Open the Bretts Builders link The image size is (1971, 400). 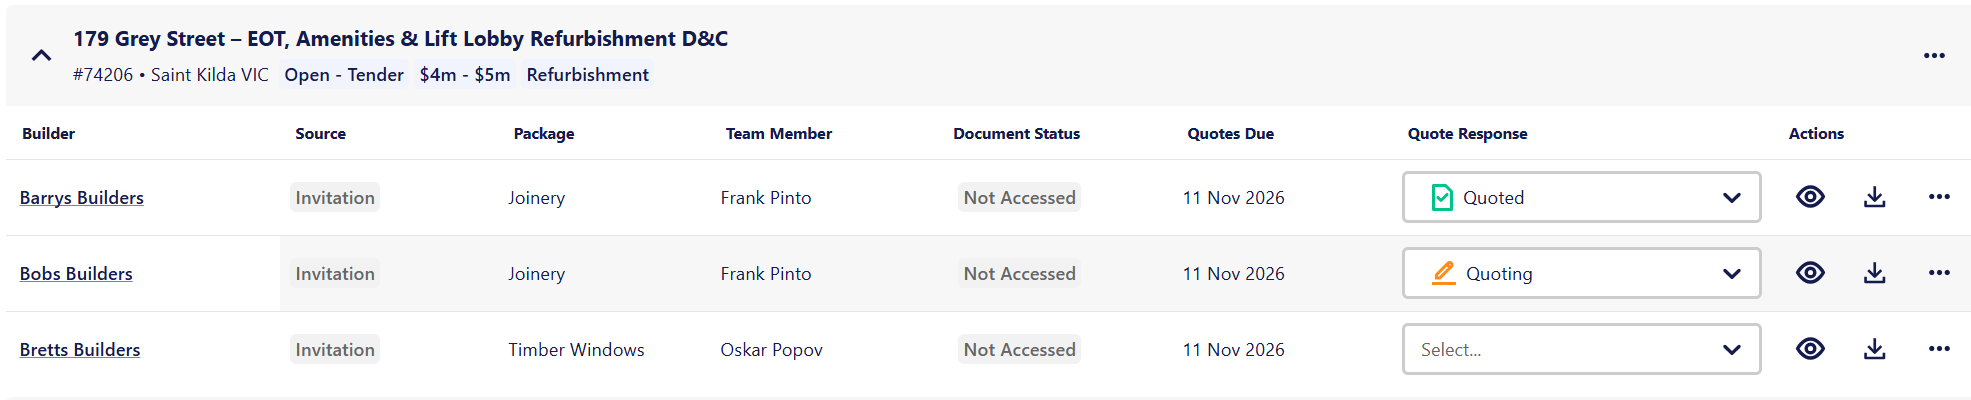pos(80,350)
